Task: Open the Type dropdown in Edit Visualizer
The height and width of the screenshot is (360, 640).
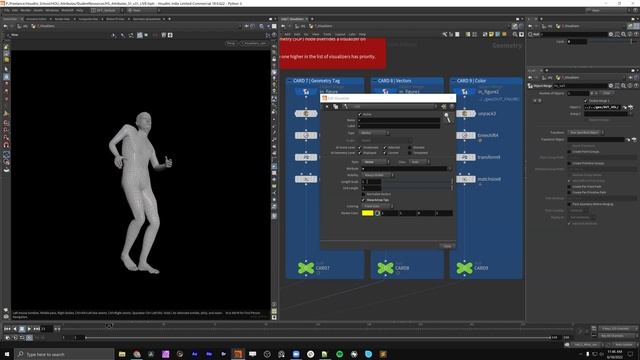Action: [374, 133]
